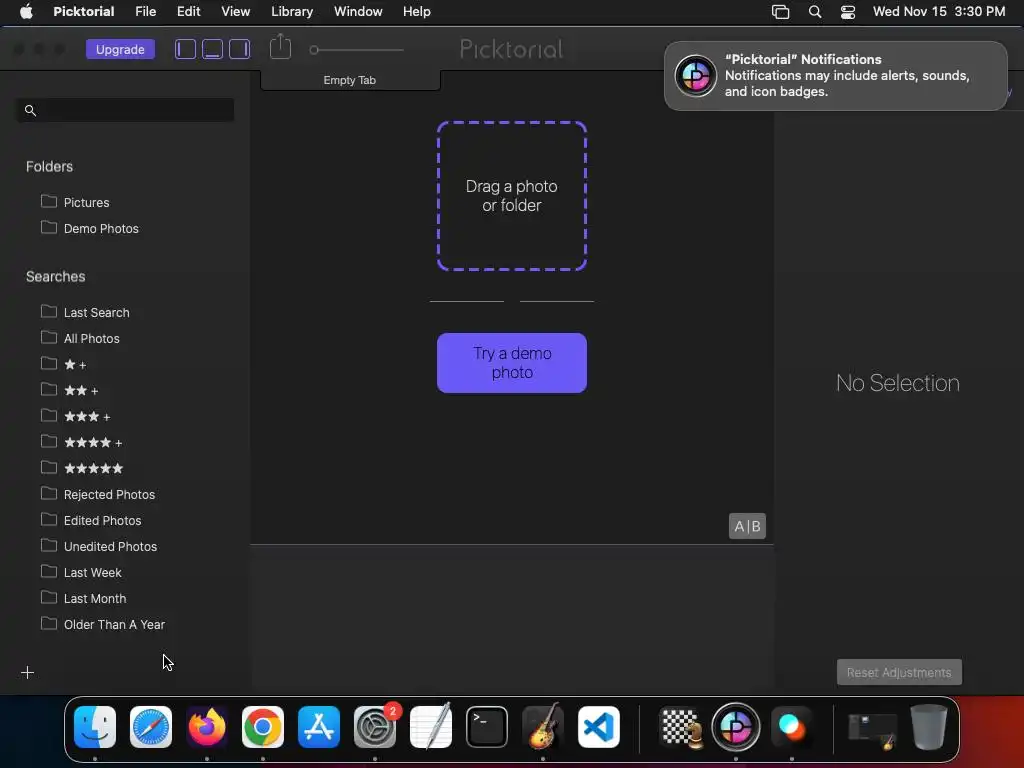Click the Share export icon

click(280, 47)
